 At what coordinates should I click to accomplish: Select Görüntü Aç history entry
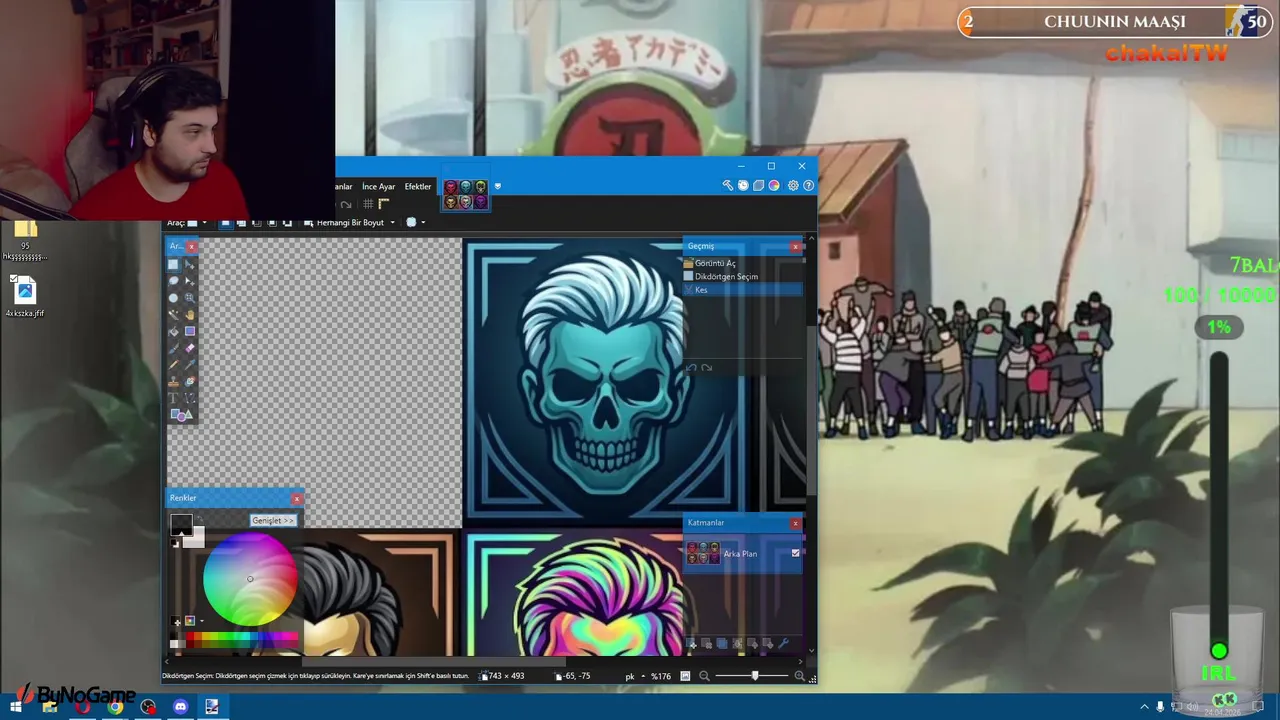(x=743, y=263)
